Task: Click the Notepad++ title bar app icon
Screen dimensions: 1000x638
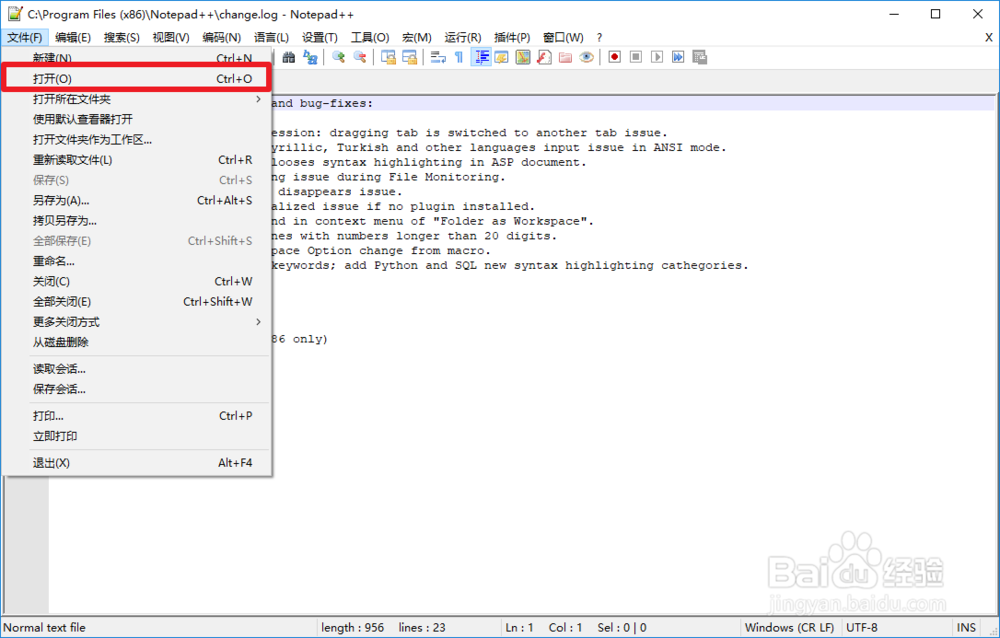Action: click(15, 14)
